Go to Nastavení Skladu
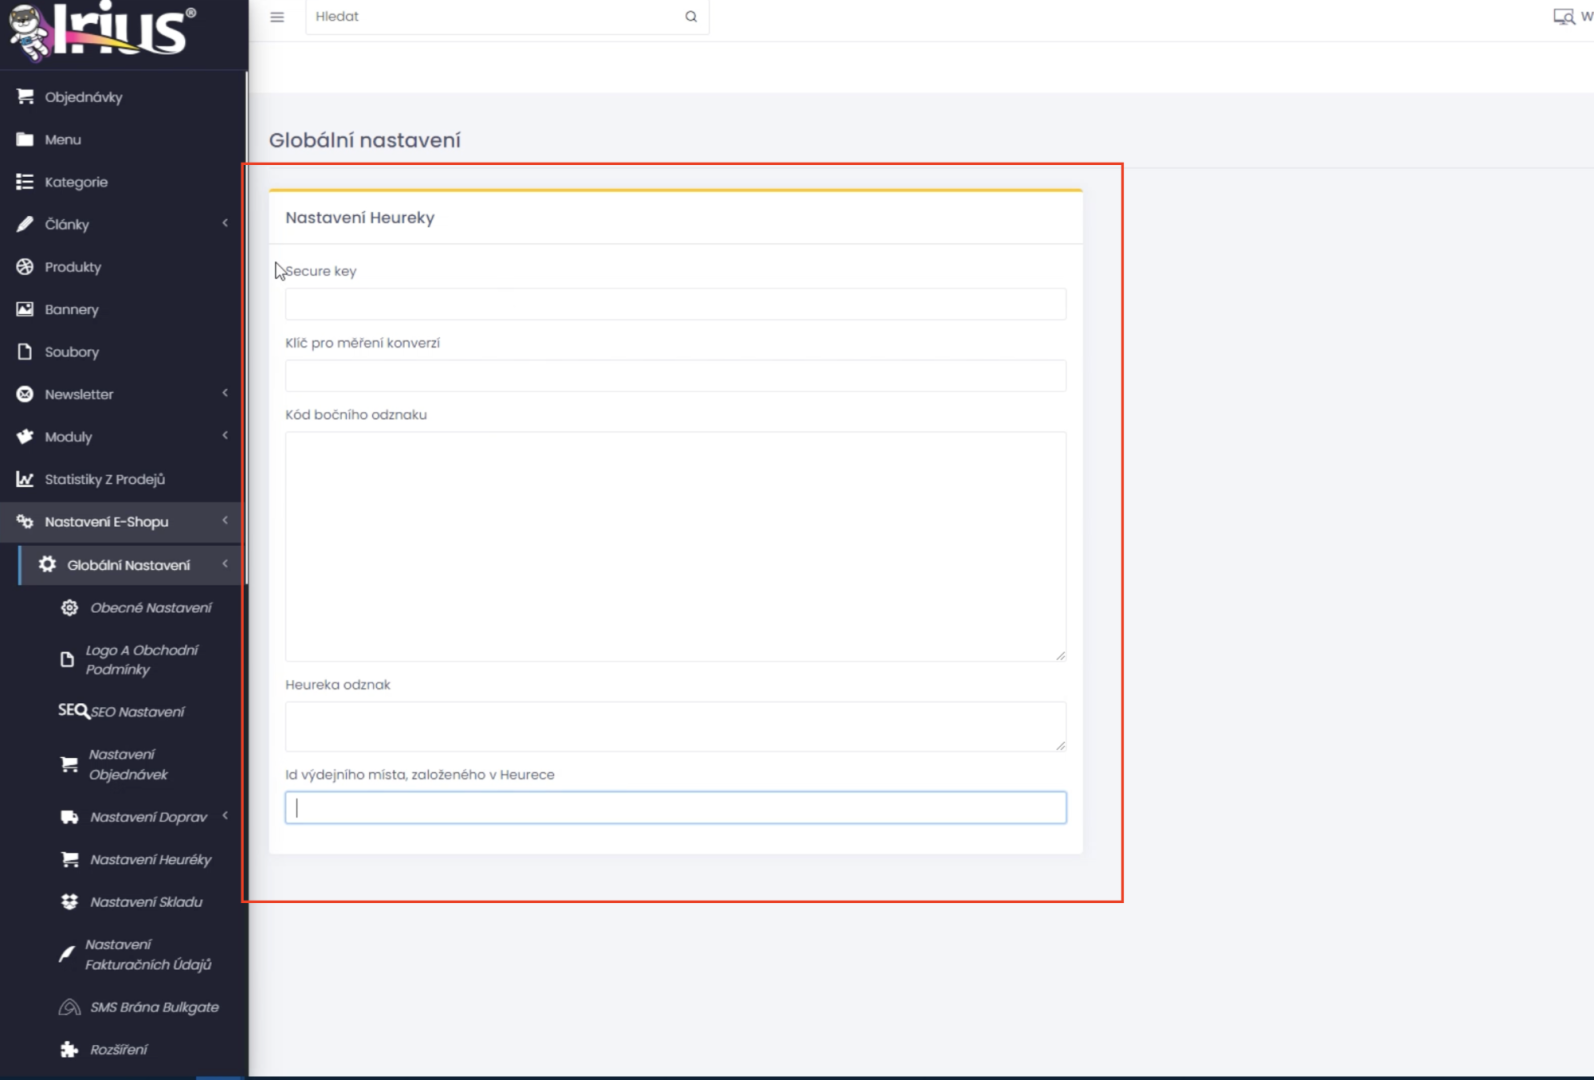The width and height of the screenshot is (1594, 1080). [x=146, y=902]
